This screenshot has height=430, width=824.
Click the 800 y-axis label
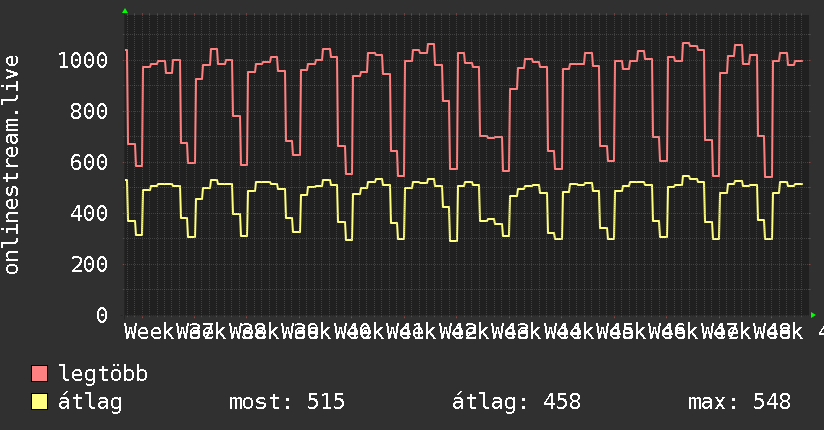pyautogui.click(x=89, y=111)
